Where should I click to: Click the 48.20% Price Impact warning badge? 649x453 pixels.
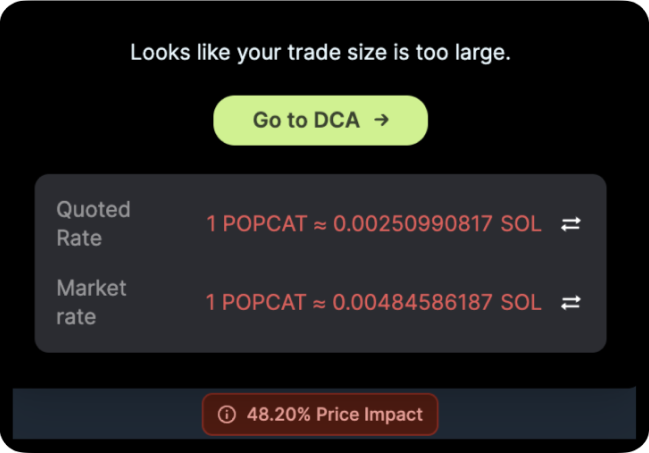pyautogui.click(x=320, y=414)
